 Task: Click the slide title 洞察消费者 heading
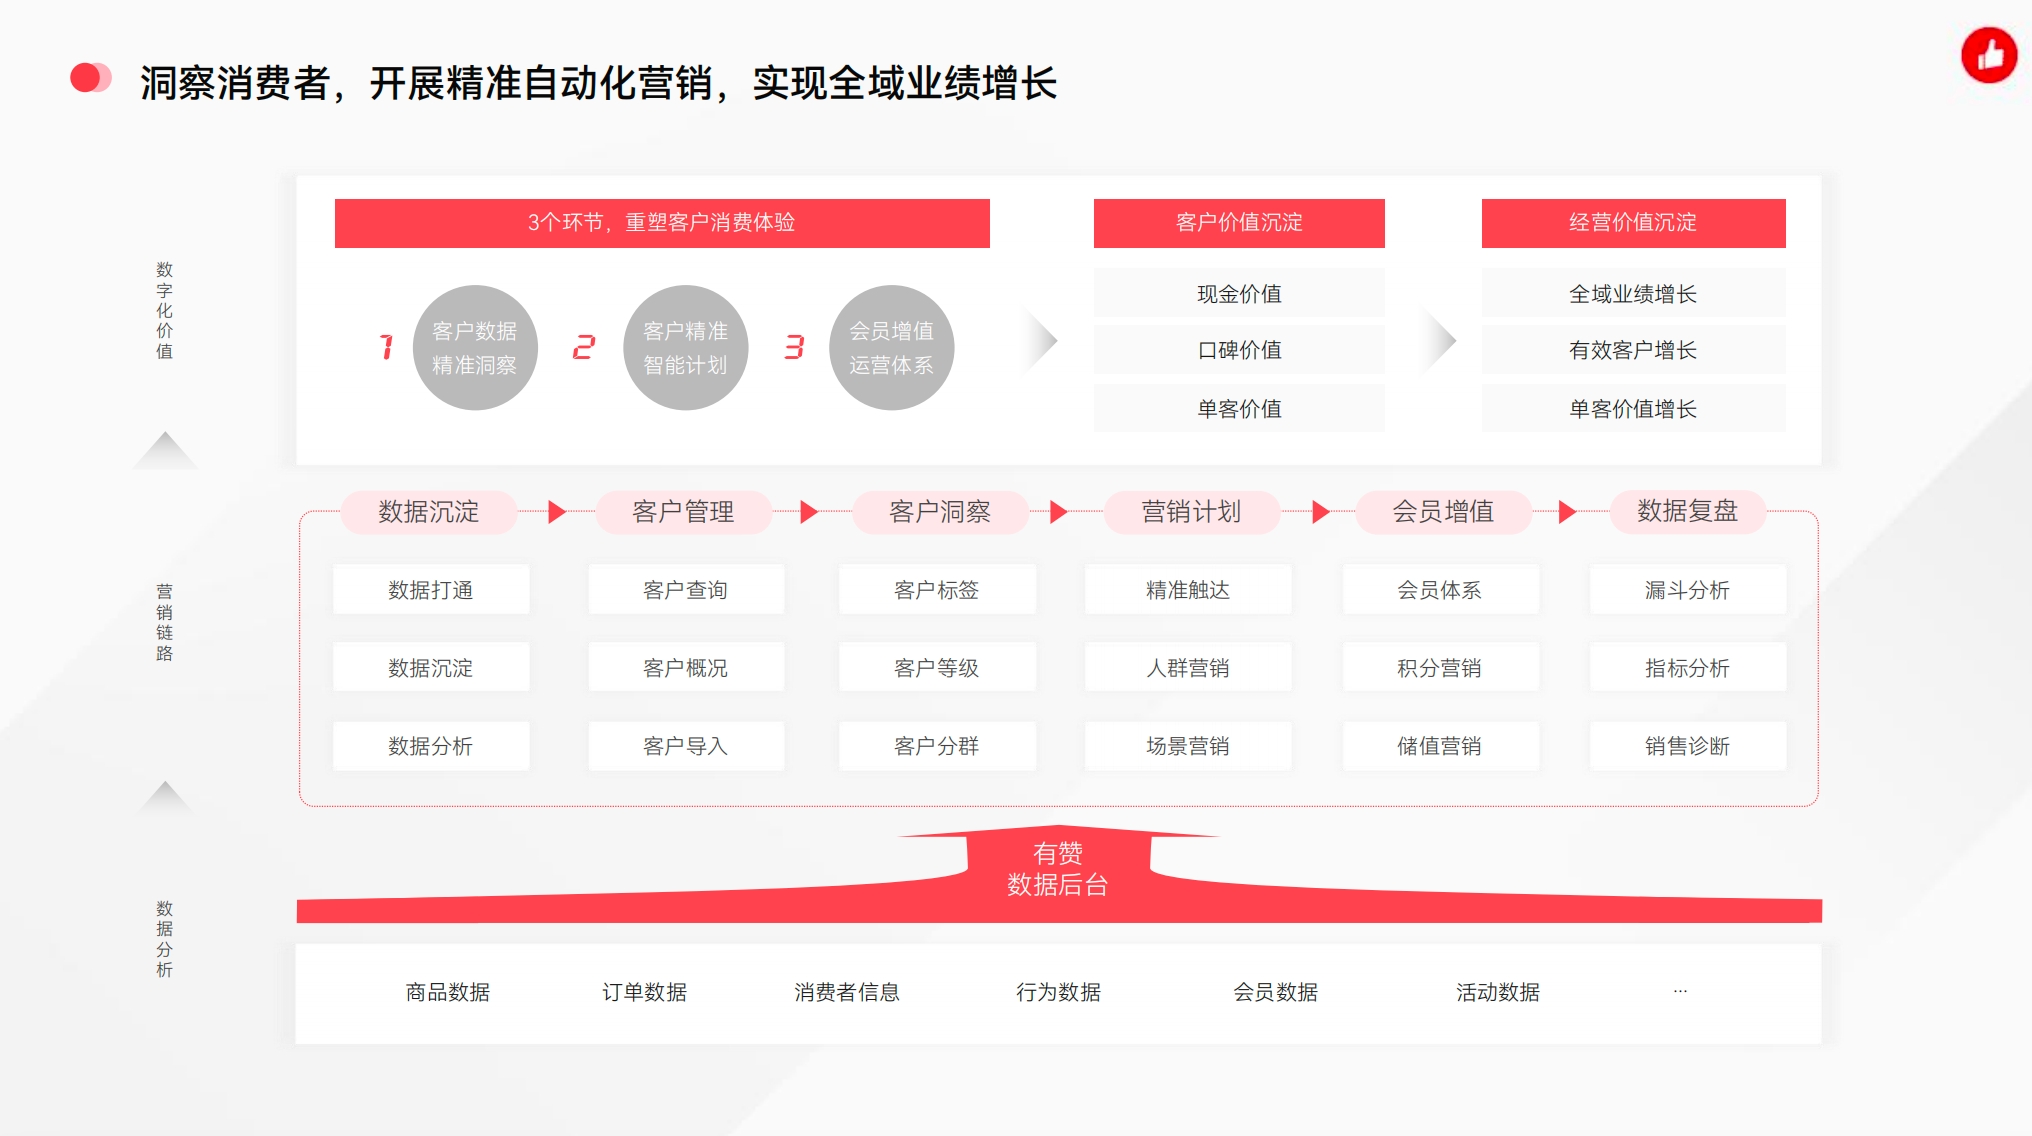pos(599,83)
